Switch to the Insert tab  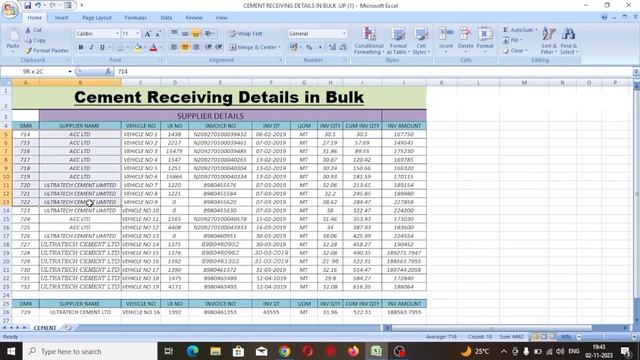[61, 18]
